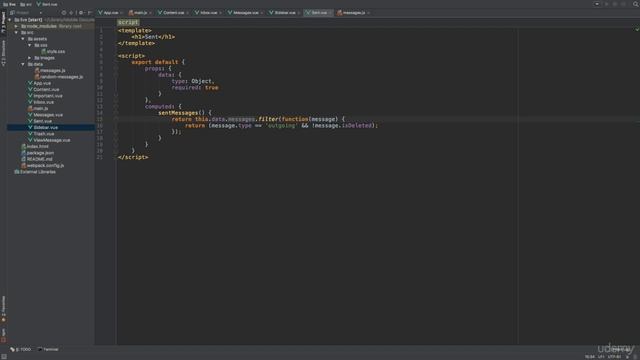Collapse the assets folder
The image size is (640, 360).
pyautogui.click(x=23, y=39)
